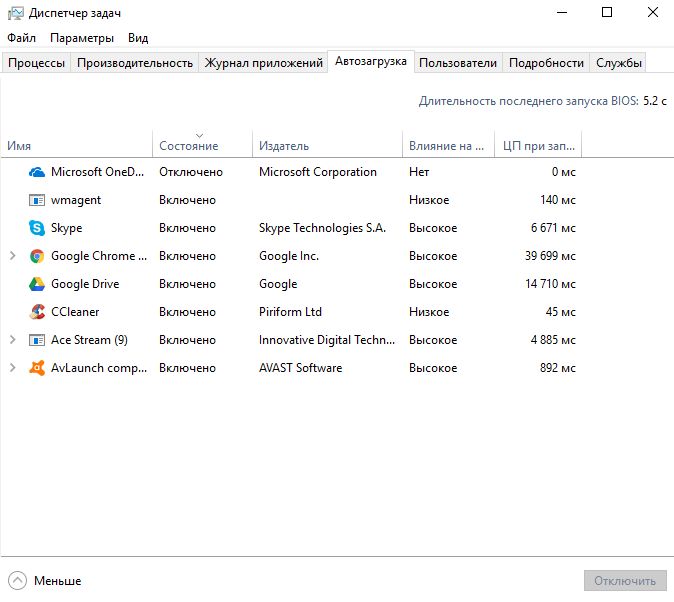Expand the Google Chrome startup group
674x602 pixels.
pyautogui.click(x=12, y=256)
